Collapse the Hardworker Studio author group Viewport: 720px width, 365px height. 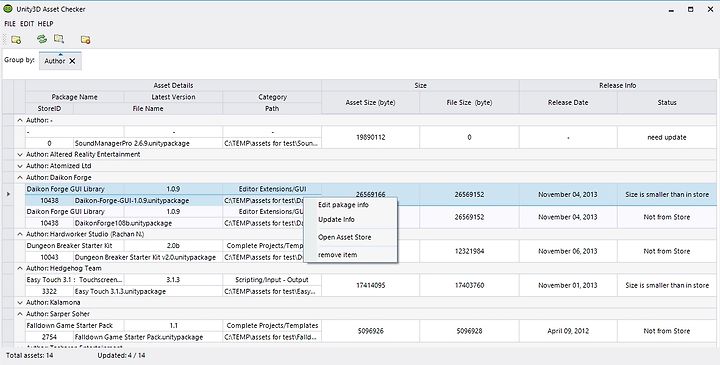tap(20, 234)
